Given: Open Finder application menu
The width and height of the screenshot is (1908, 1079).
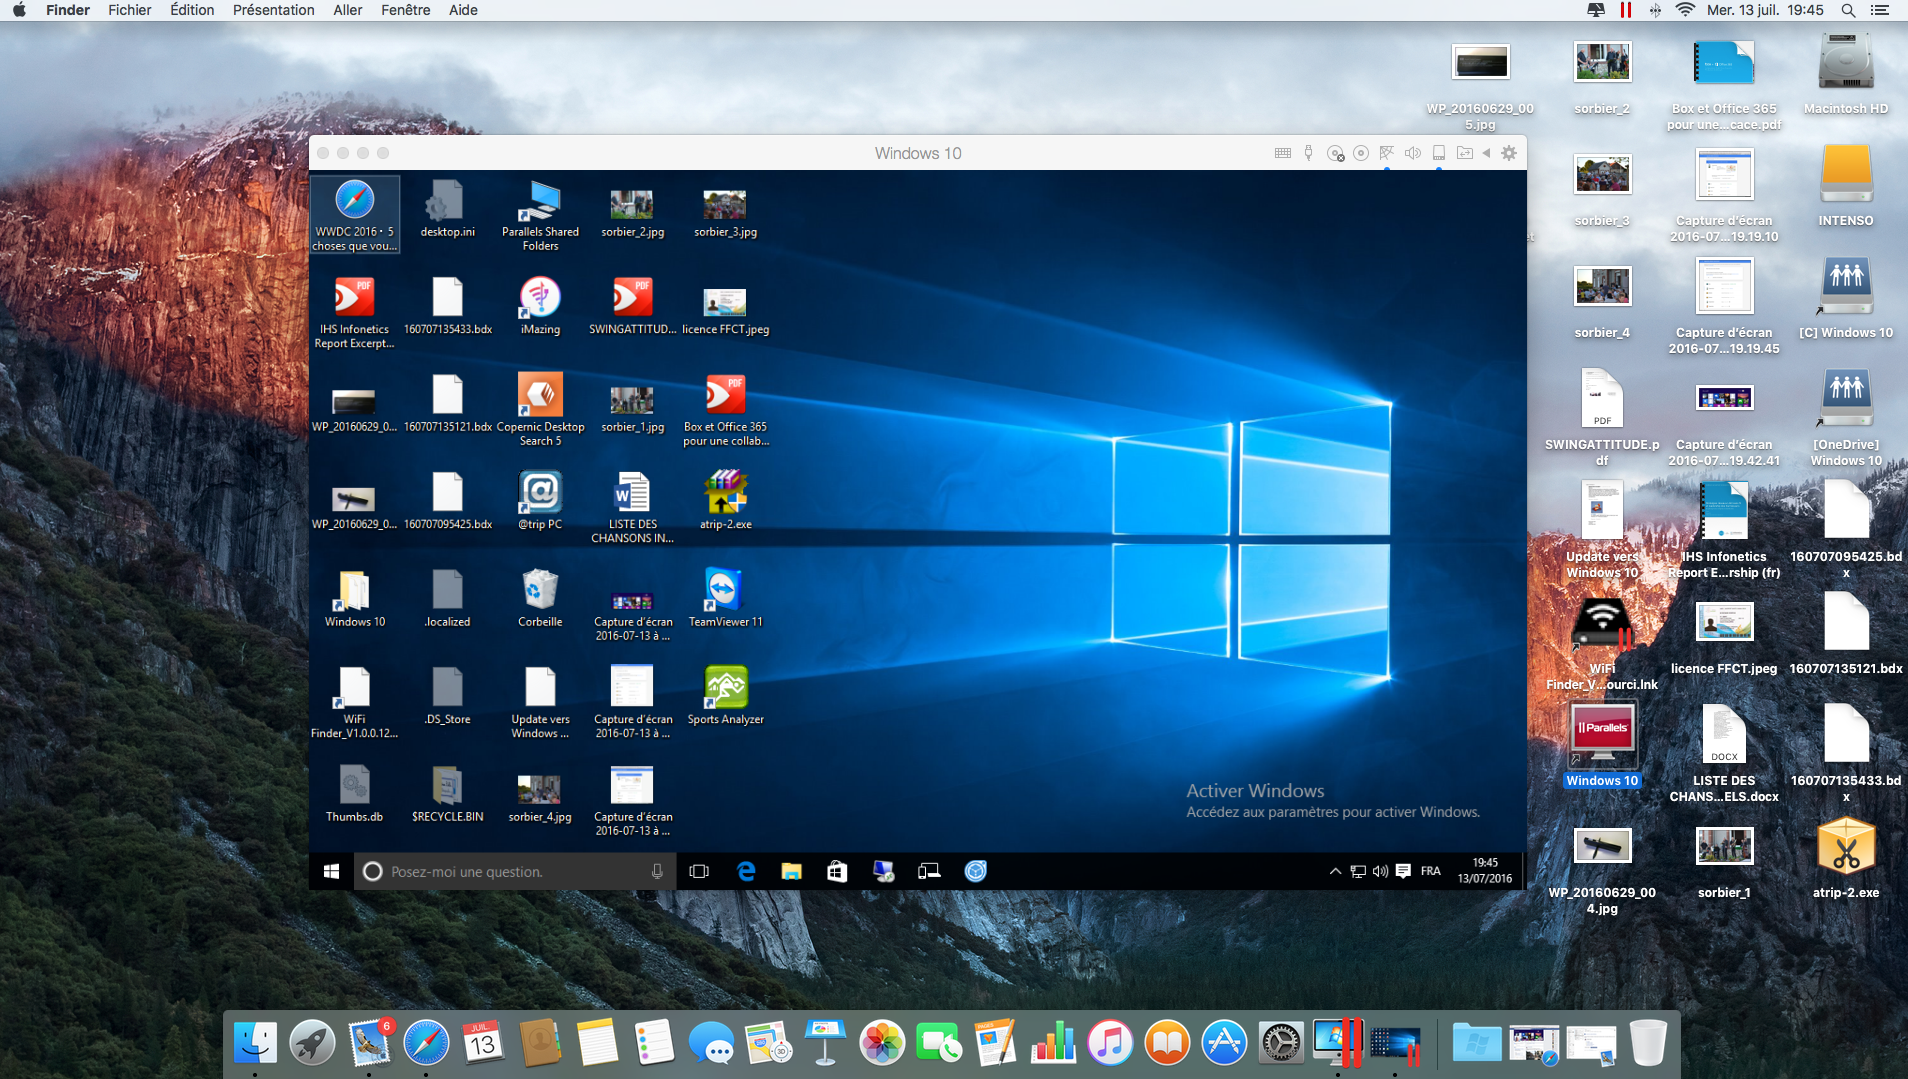Looking at the screenshot, I should tap(68, 10).
